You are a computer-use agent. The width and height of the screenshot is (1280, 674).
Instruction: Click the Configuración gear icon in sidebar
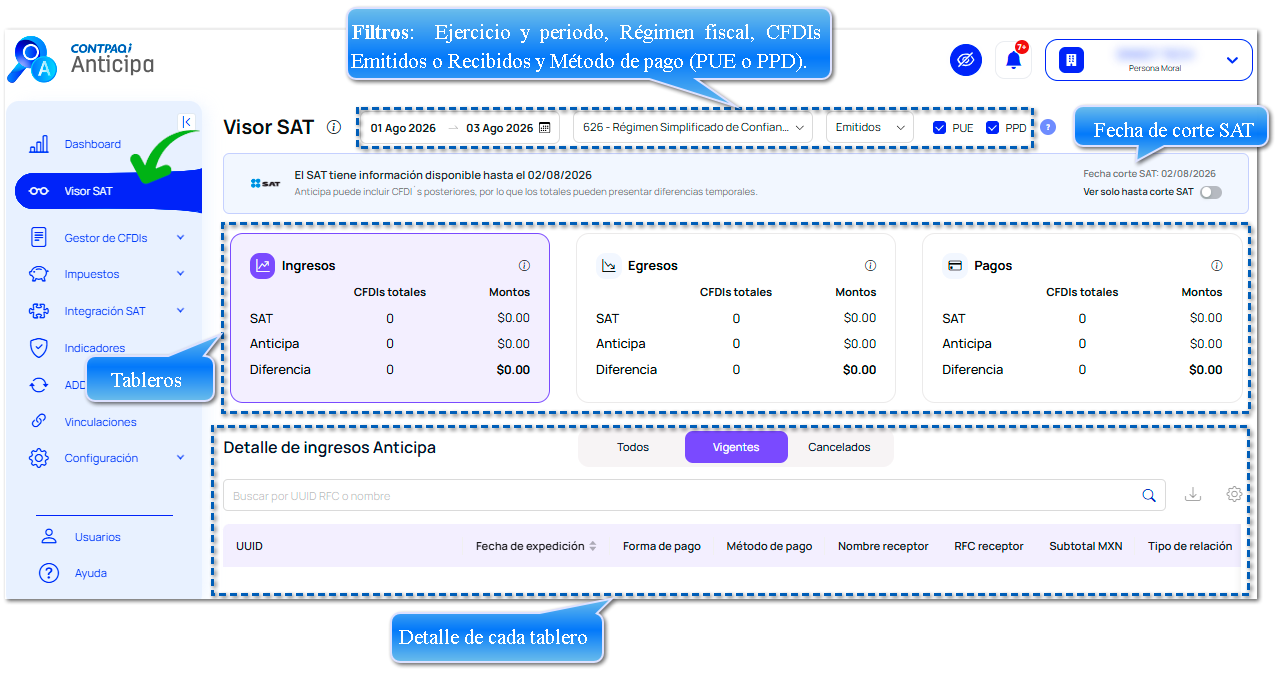[x=39, y=458]
